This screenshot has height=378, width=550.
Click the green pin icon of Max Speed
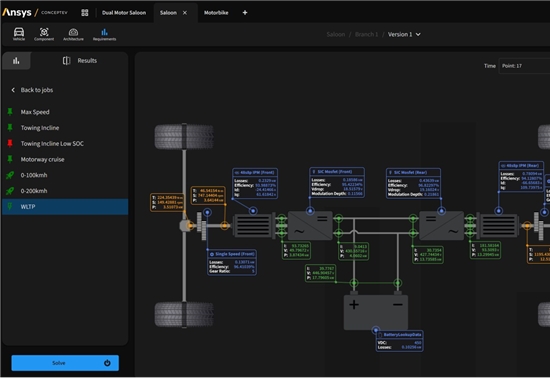click(x=10, y=112)
